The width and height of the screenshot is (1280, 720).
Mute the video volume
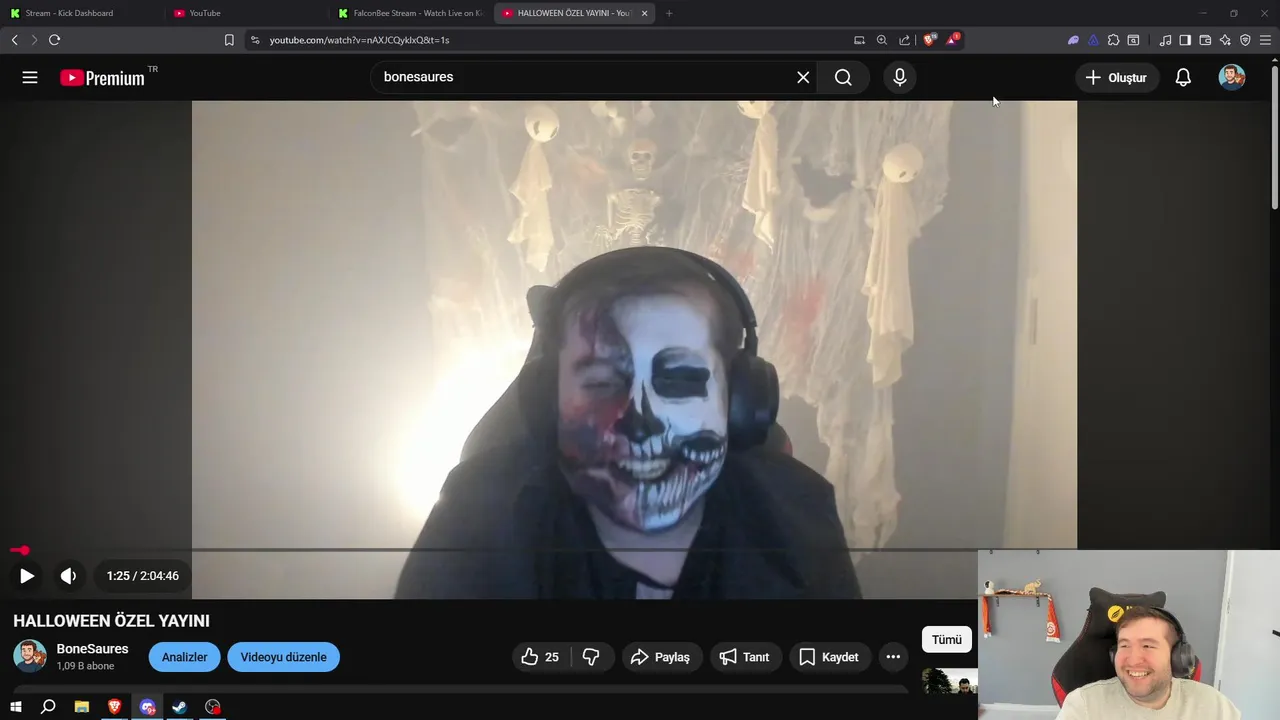click(68, 576)
